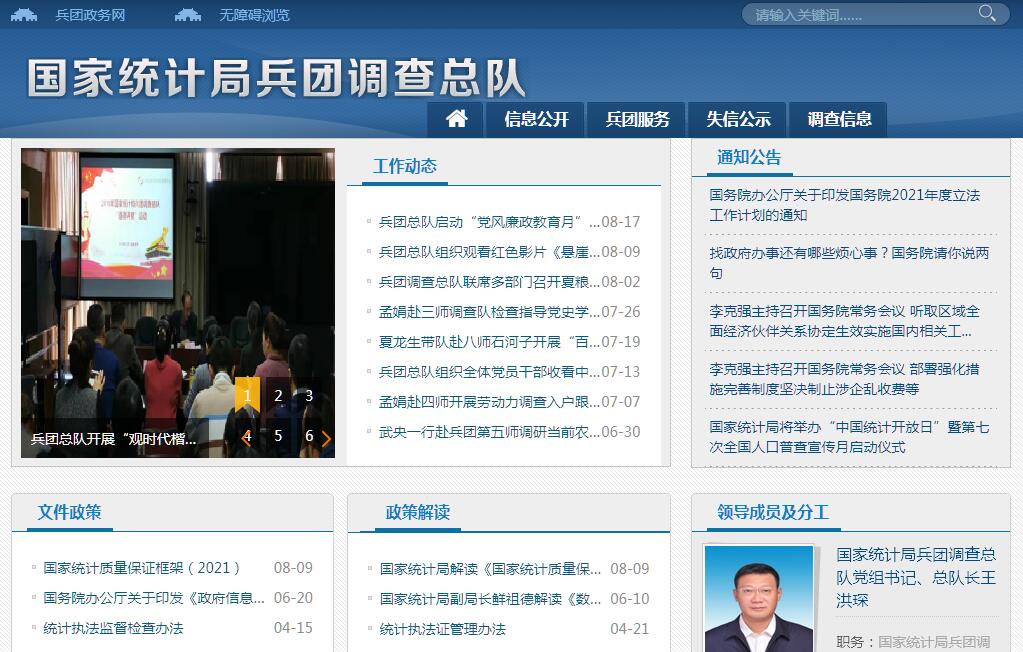Open the 国家统计质量保证框架（2021） document link

coord(142,568)
